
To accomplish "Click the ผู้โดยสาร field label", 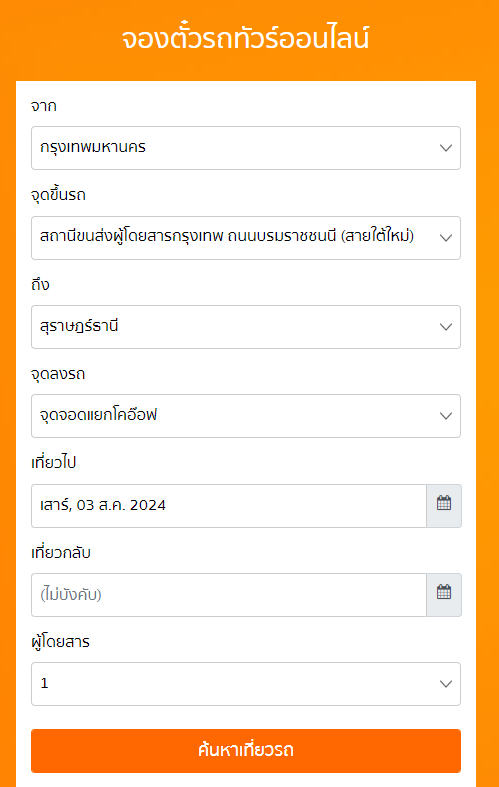I will [x=60, y=641].
